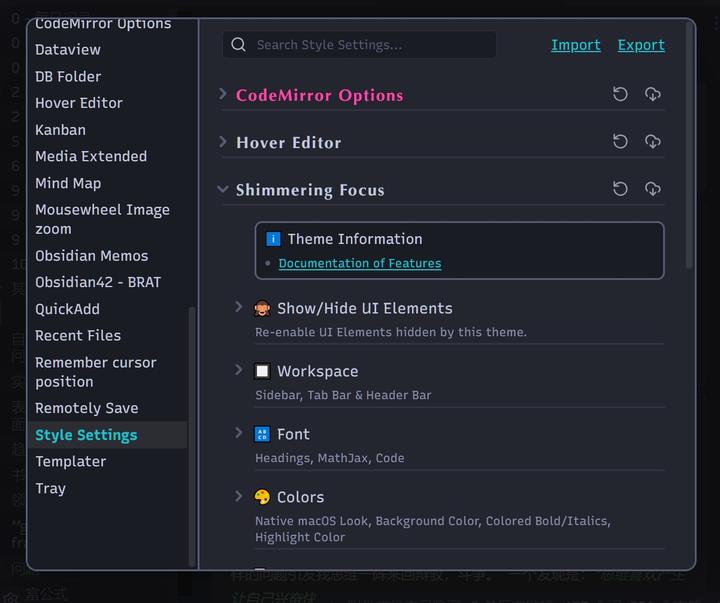
Task: Switch to Remotely Save settings tab
Action: (86, 408)
